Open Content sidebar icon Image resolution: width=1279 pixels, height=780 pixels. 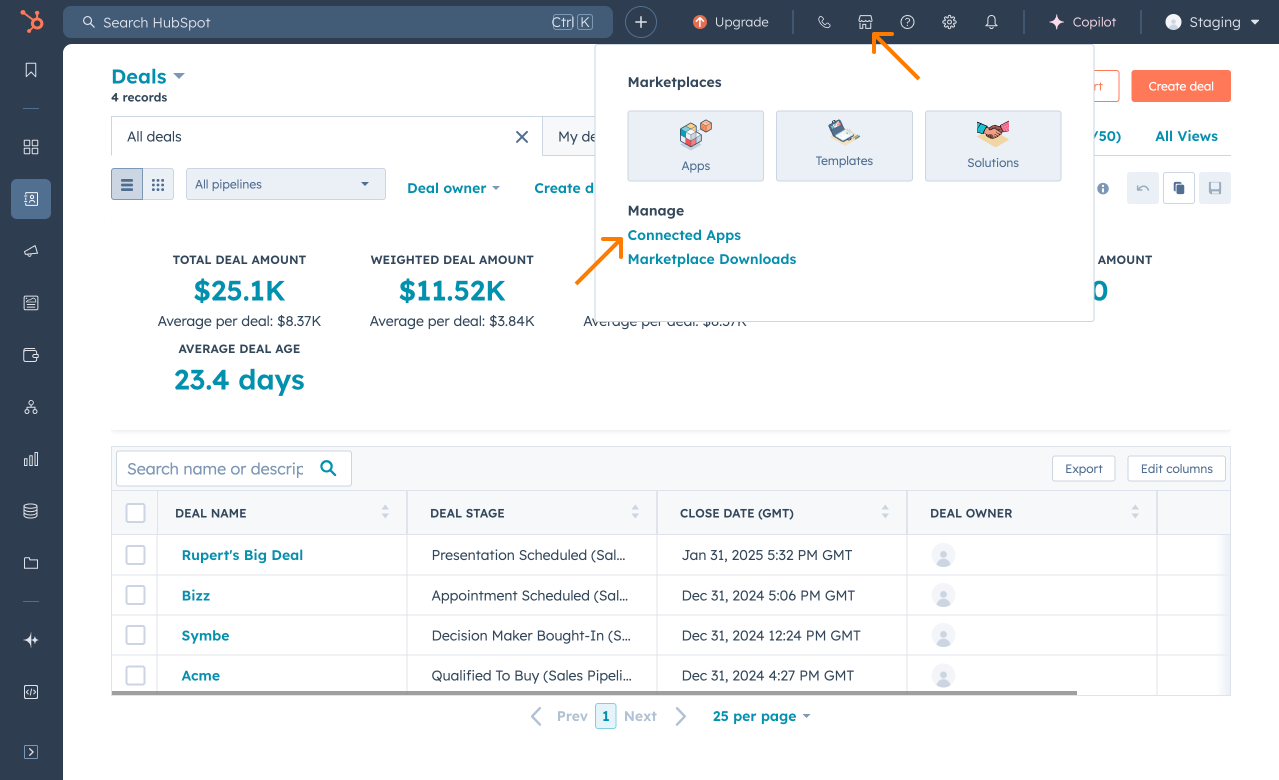click(x=31, y=303)
